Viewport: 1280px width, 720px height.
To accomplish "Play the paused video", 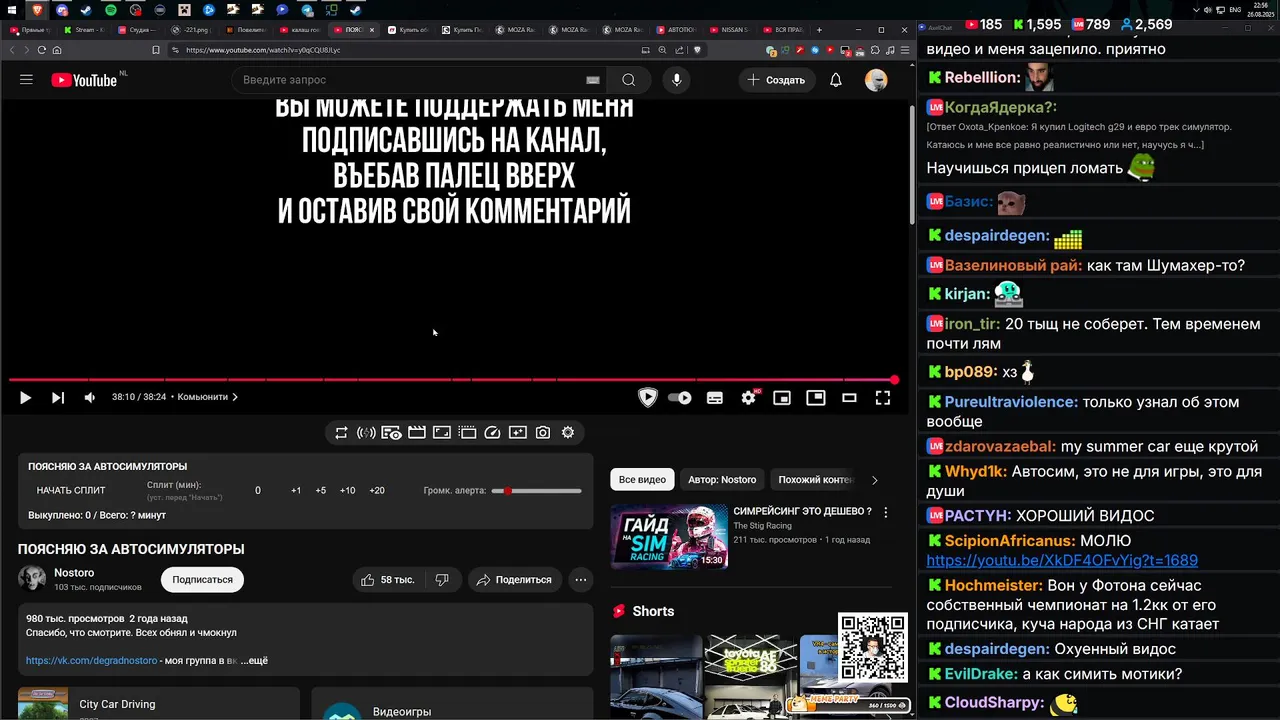I will pos(25,397).
